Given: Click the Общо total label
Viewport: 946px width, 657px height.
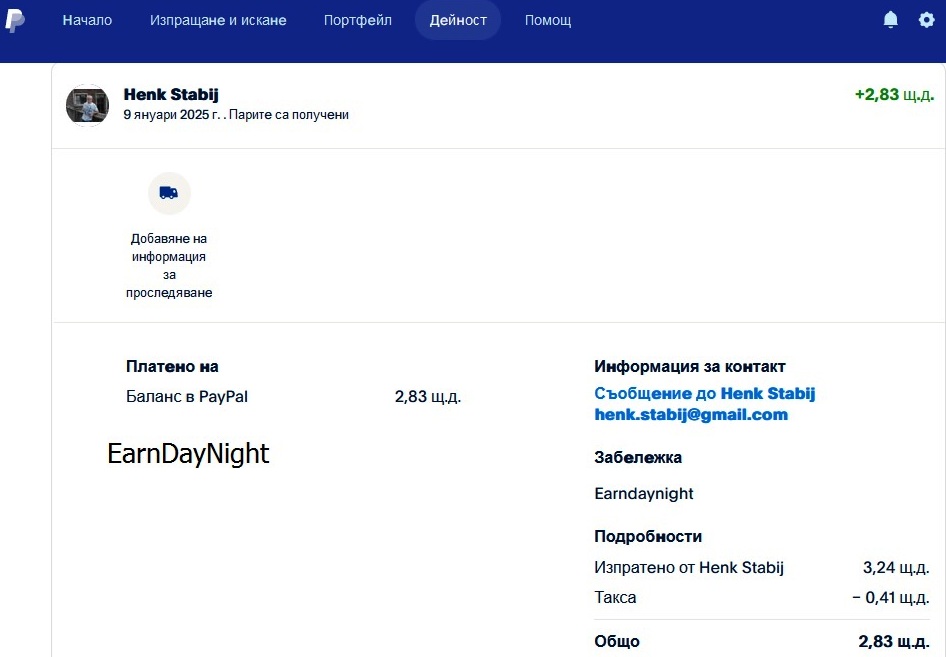Looking at the screenshot, I should (617, 641).
